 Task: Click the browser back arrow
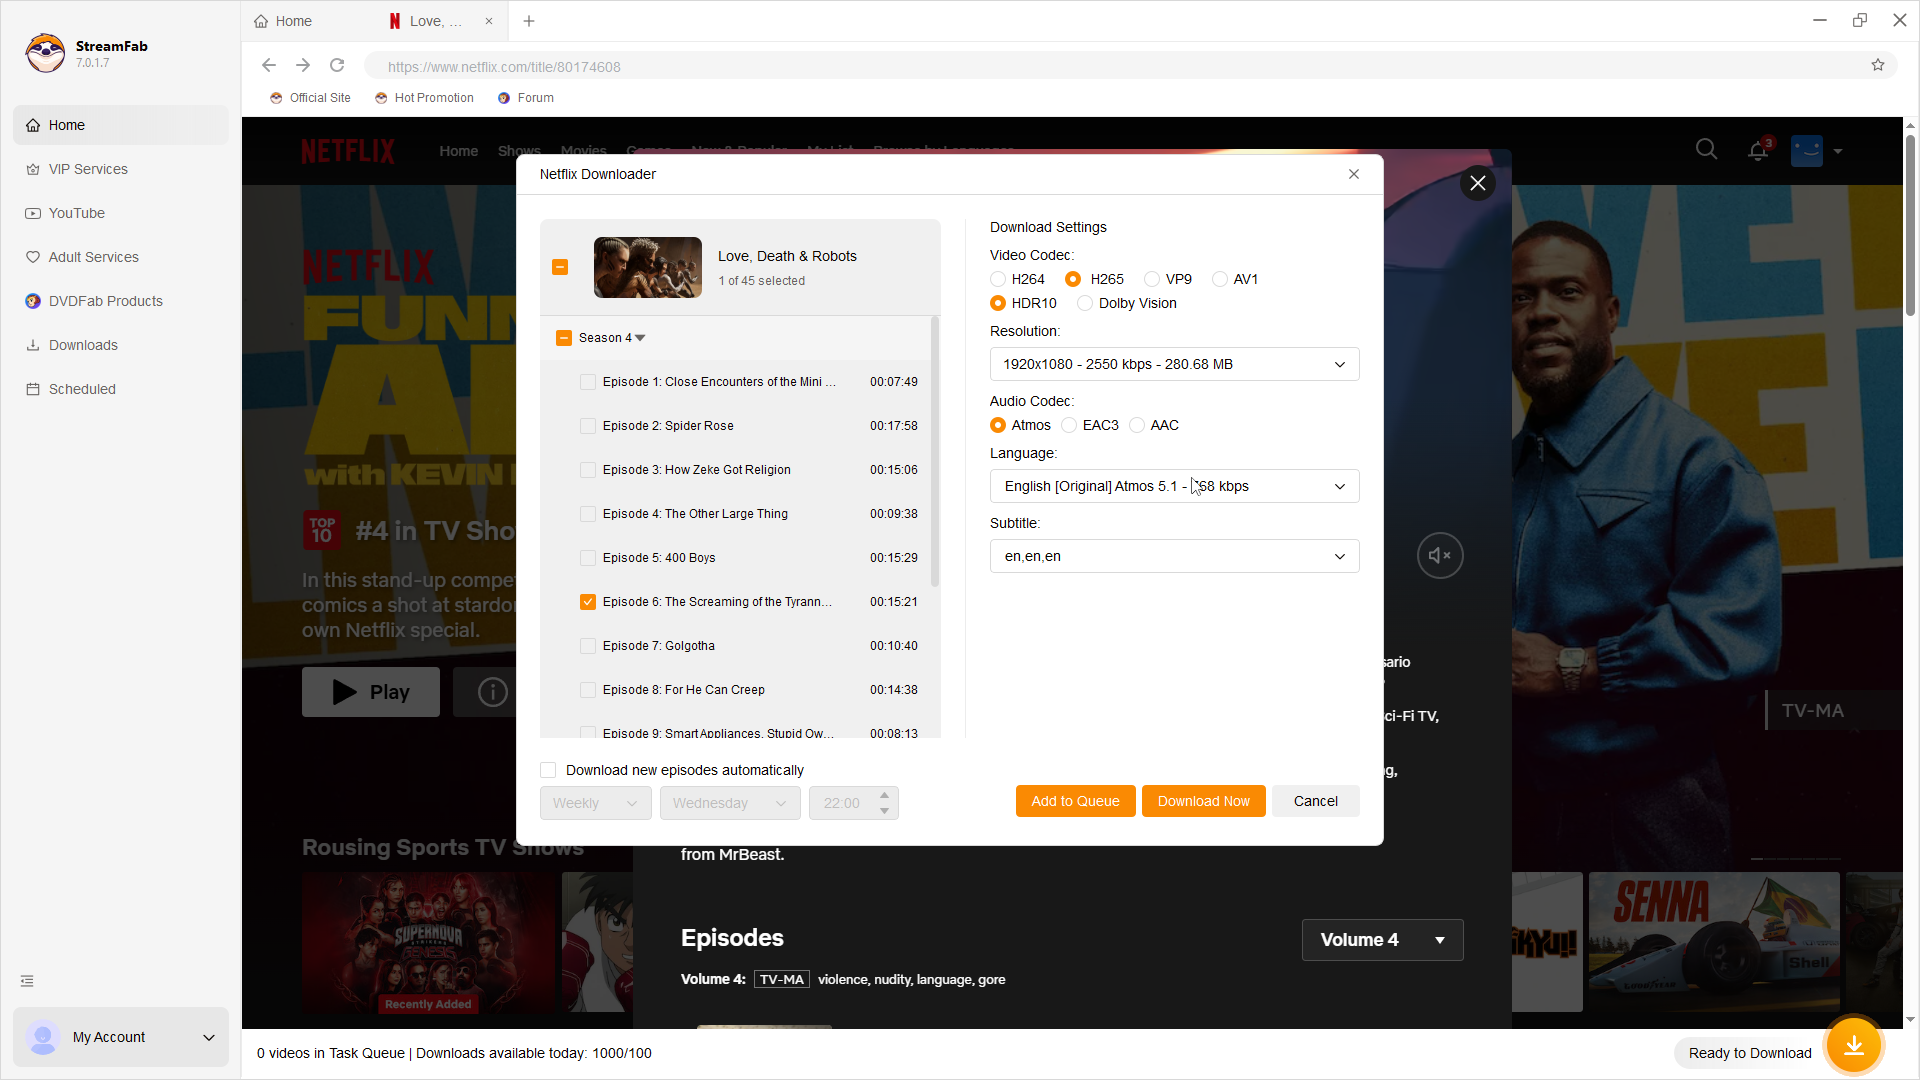pyautogui.click(x=269, y=66)
